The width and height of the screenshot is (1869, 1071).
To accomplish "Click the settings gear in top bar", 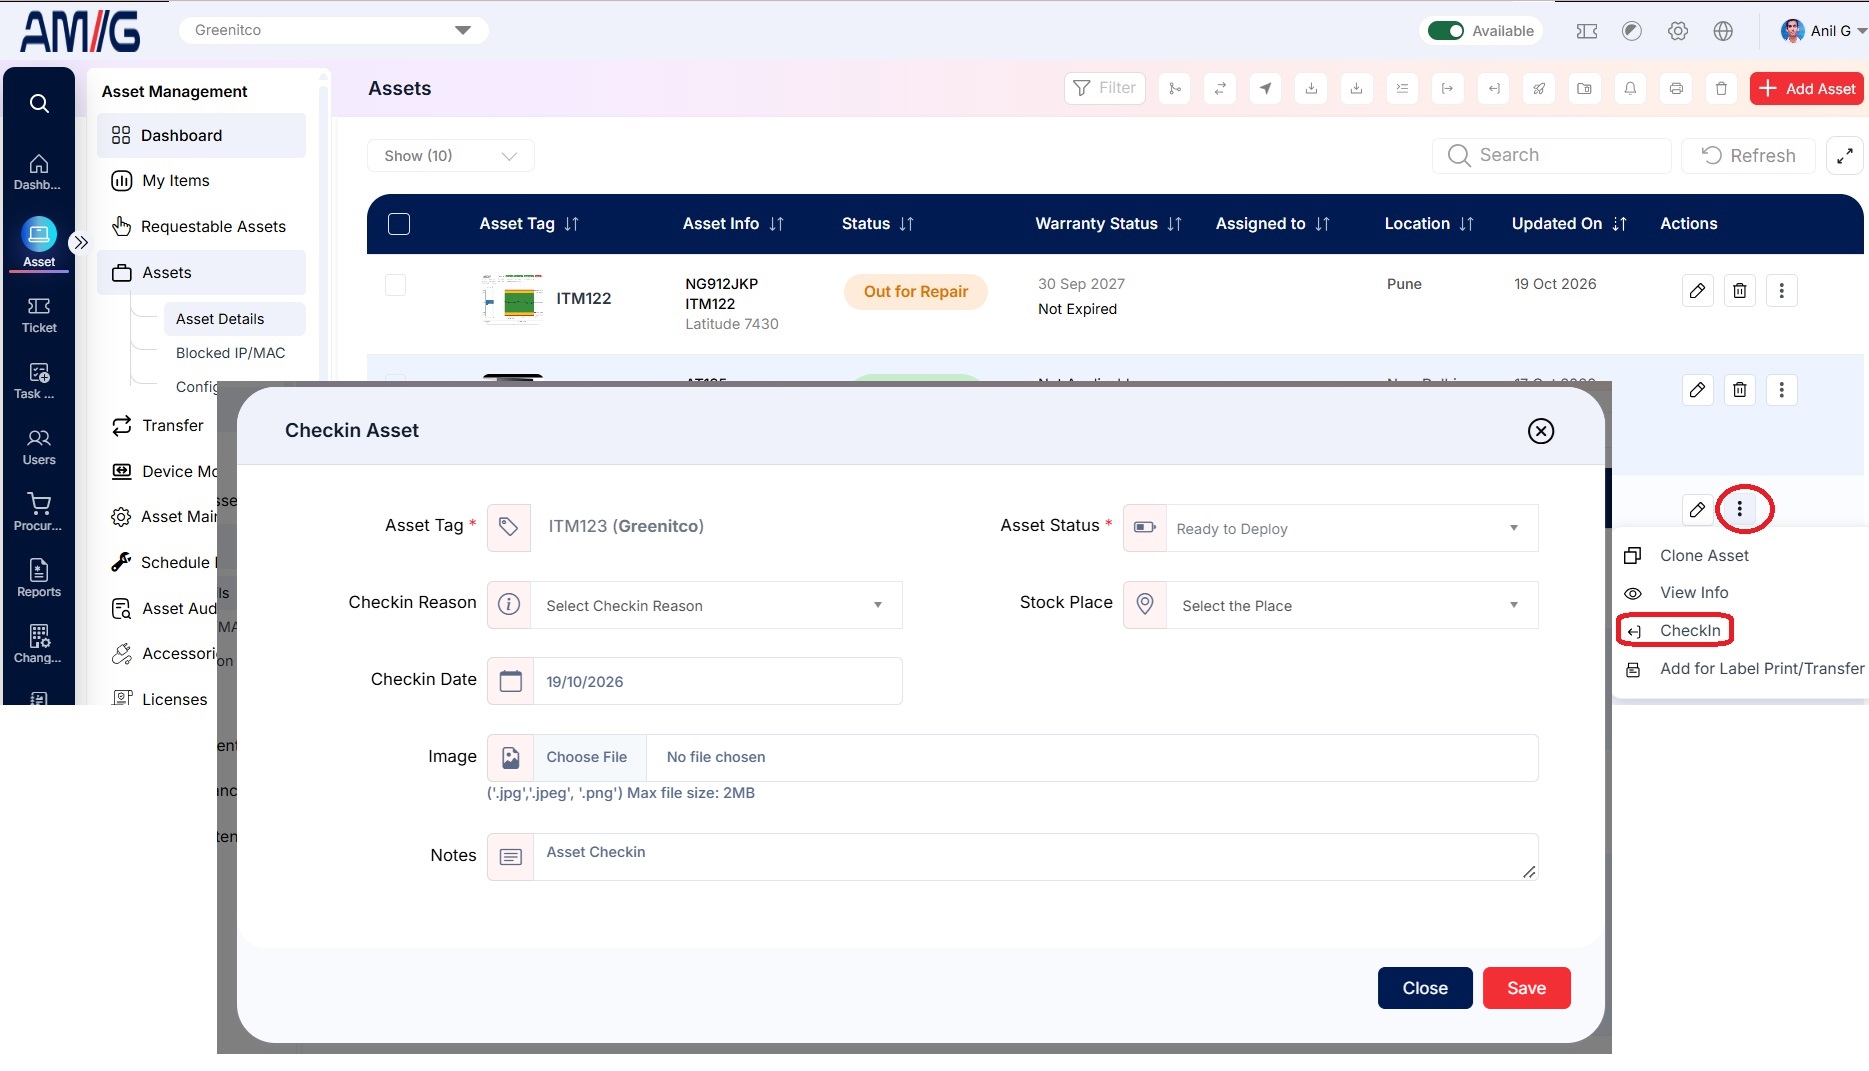I will [x=1678, y=31].
